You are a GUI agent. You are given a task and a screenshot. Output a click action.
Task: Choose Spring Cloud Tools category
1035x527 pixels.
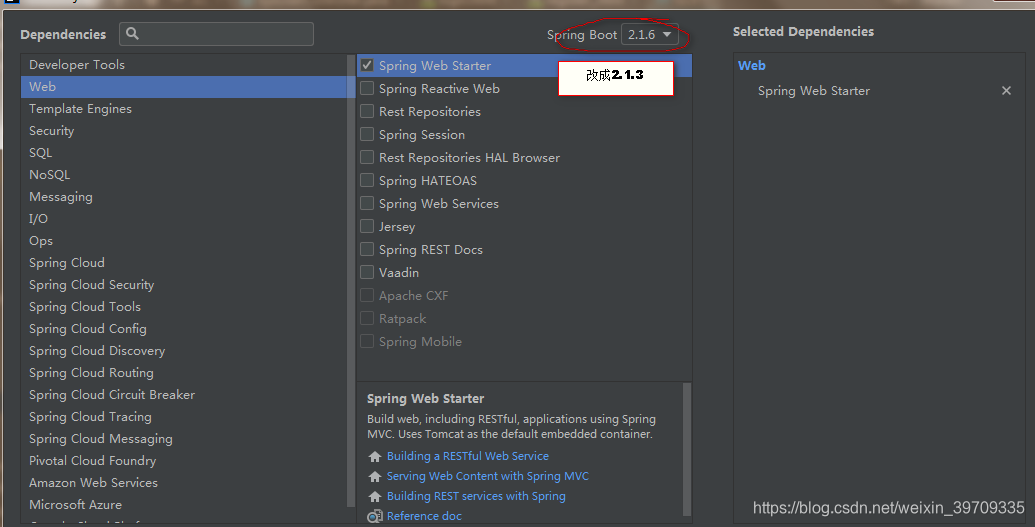(184, 306)
